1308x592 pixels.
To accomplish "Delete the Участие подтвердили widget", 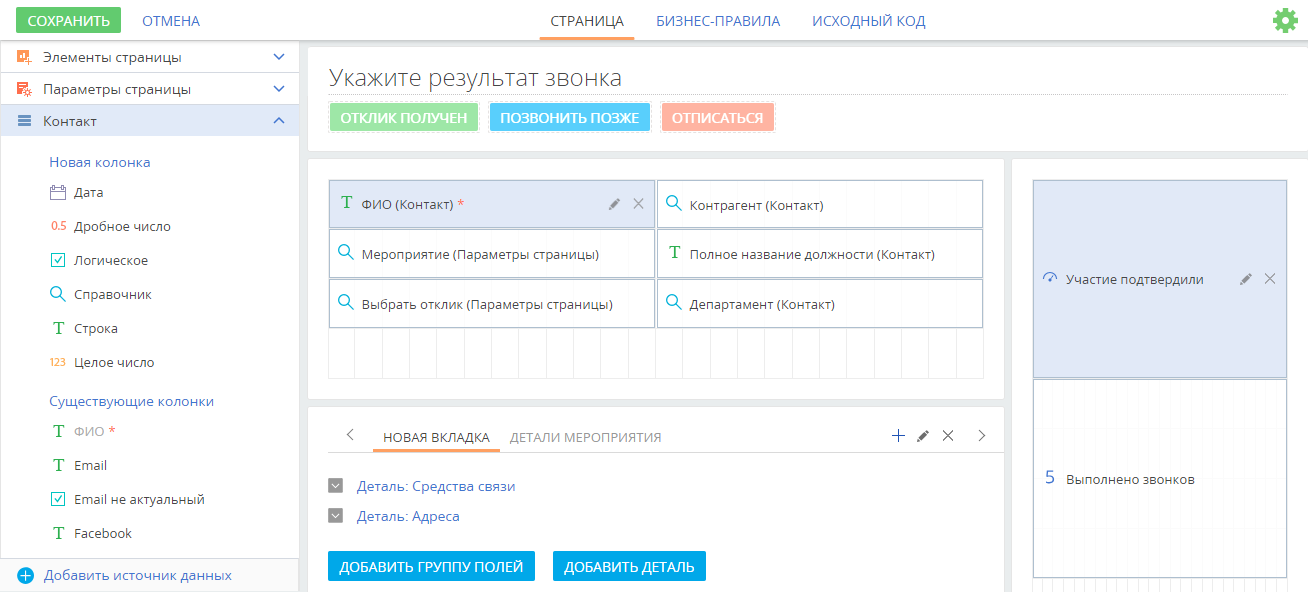I will pyautogui.click(x=1270, y=279).
